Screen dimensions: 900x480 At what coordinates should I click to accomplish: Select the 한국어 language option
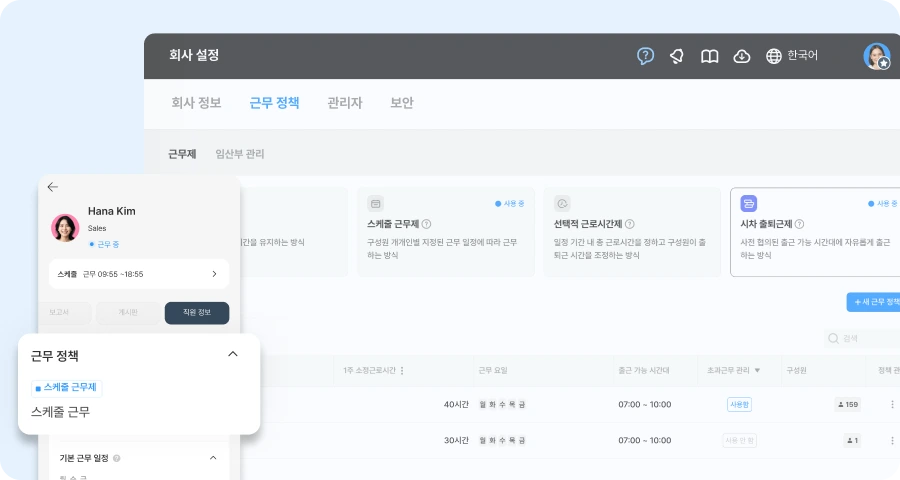(802, 55)
